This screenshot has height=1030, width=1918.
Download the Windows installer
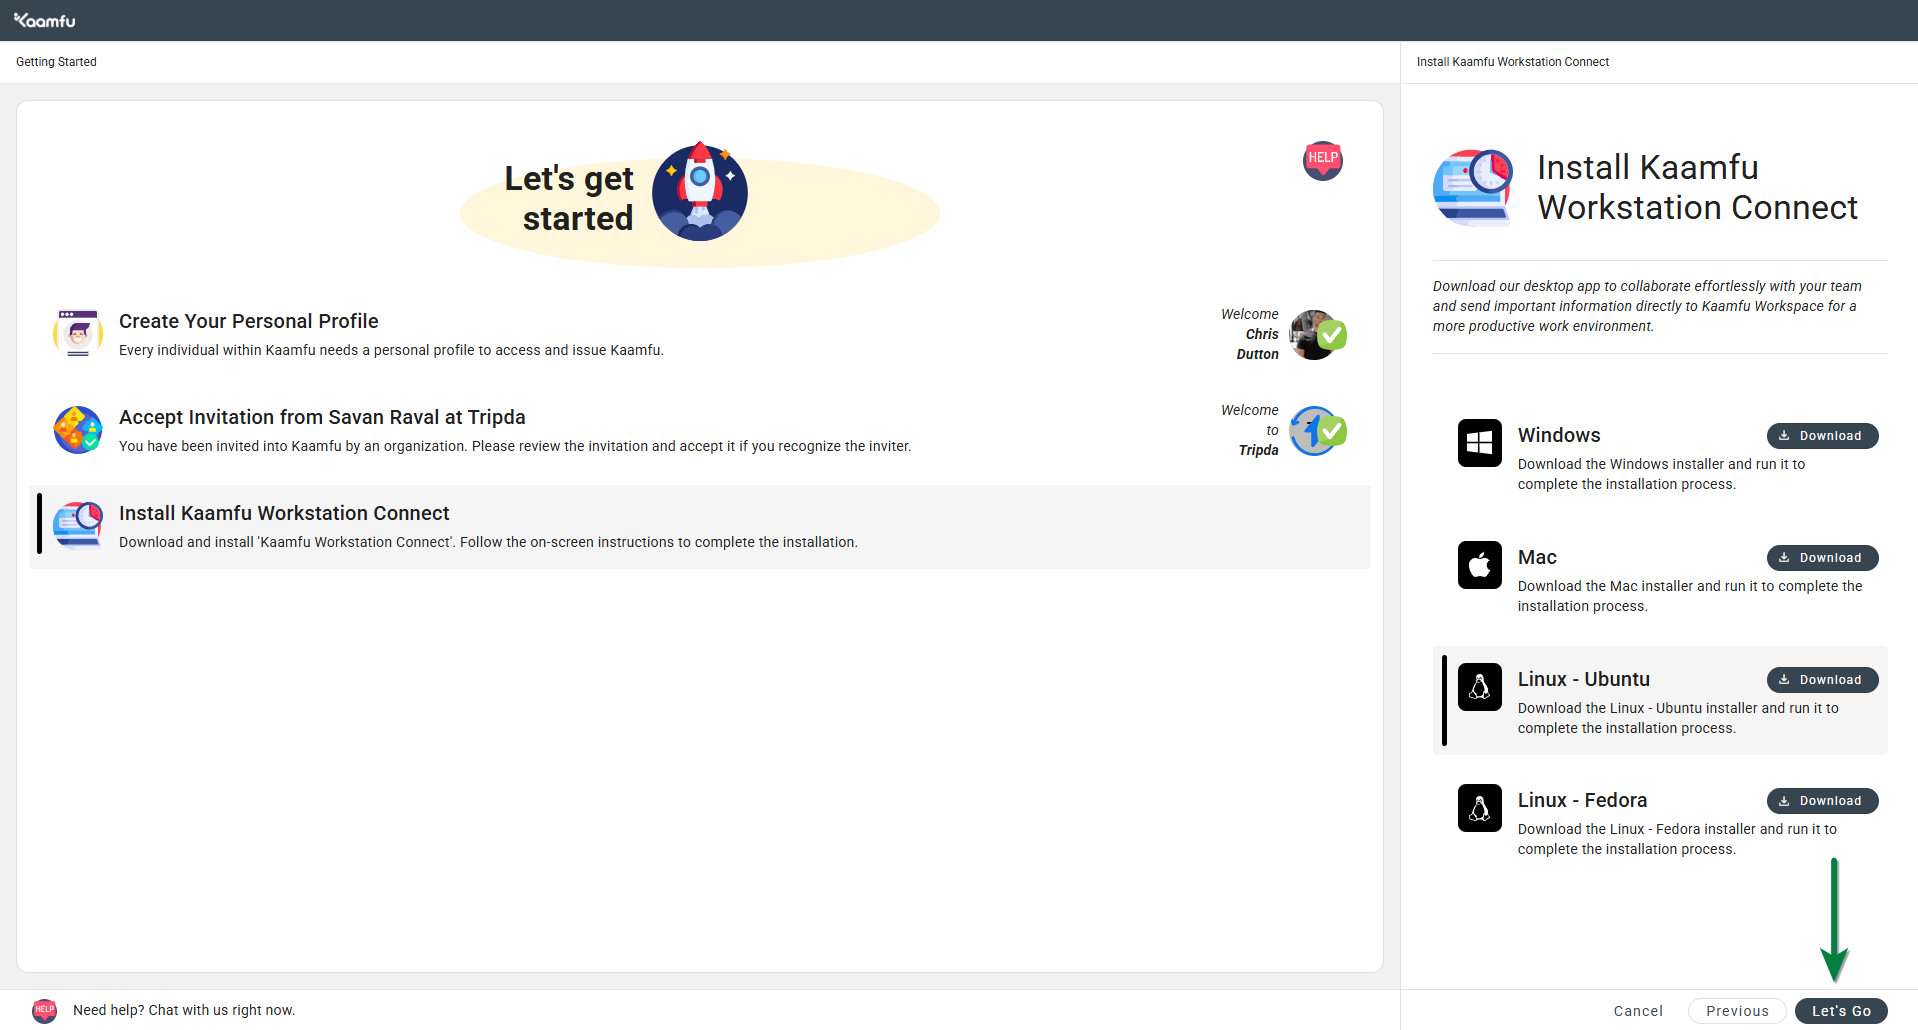[x=1821, y=436]
